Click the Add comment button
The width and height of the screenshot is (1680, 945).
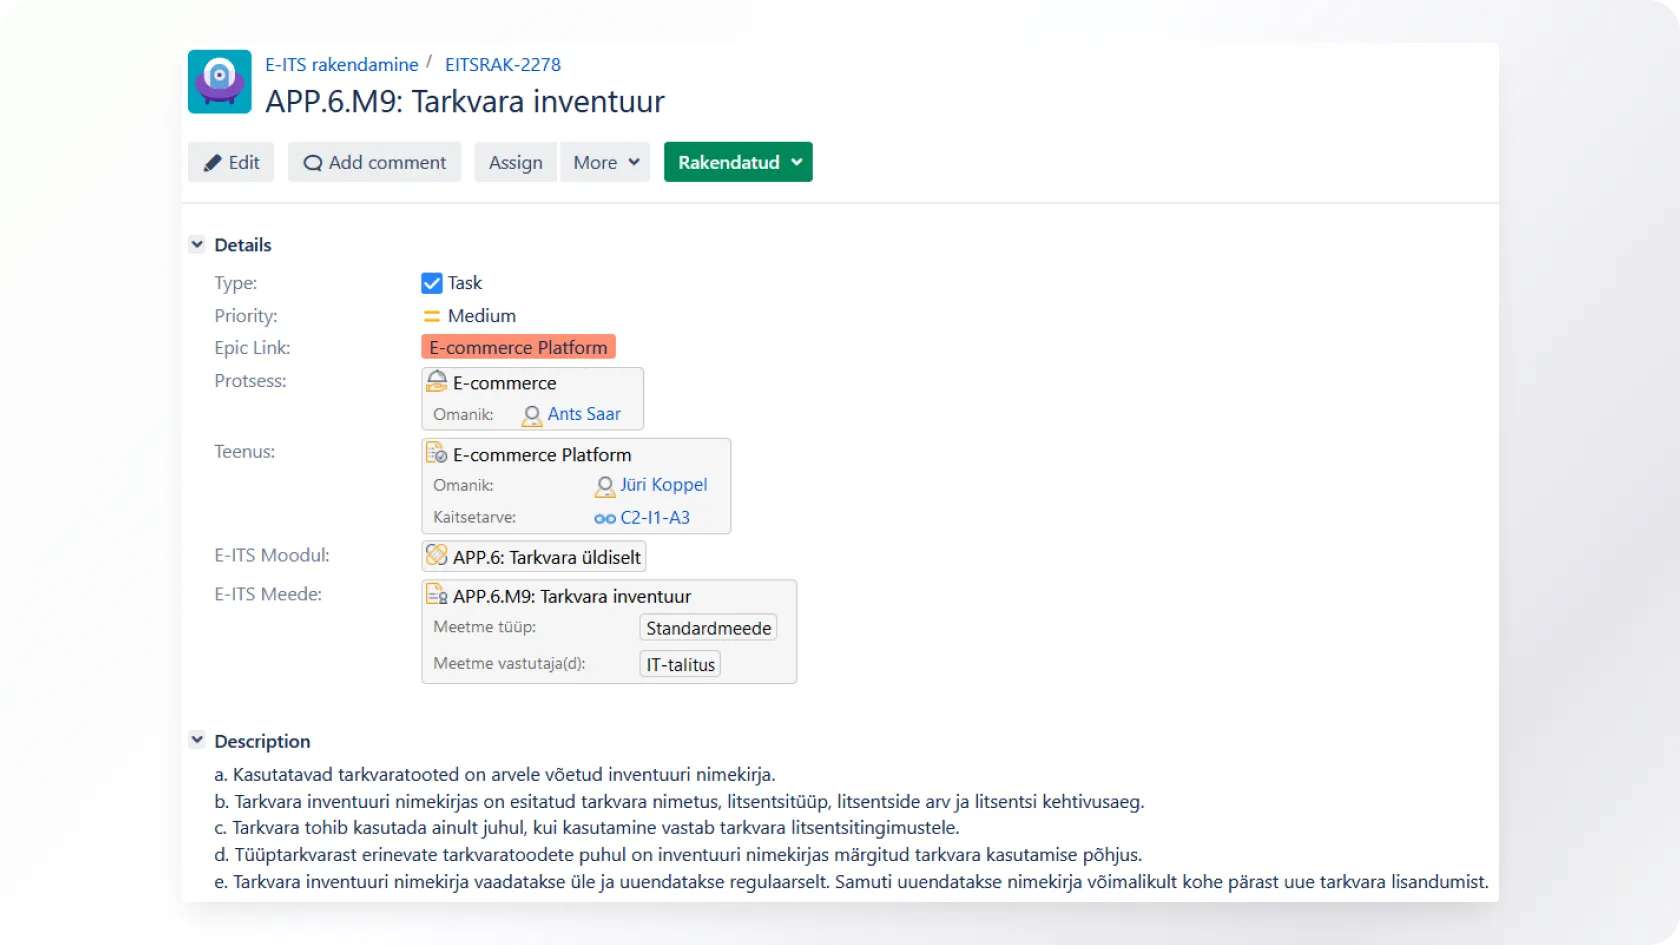tap(375, 162)
